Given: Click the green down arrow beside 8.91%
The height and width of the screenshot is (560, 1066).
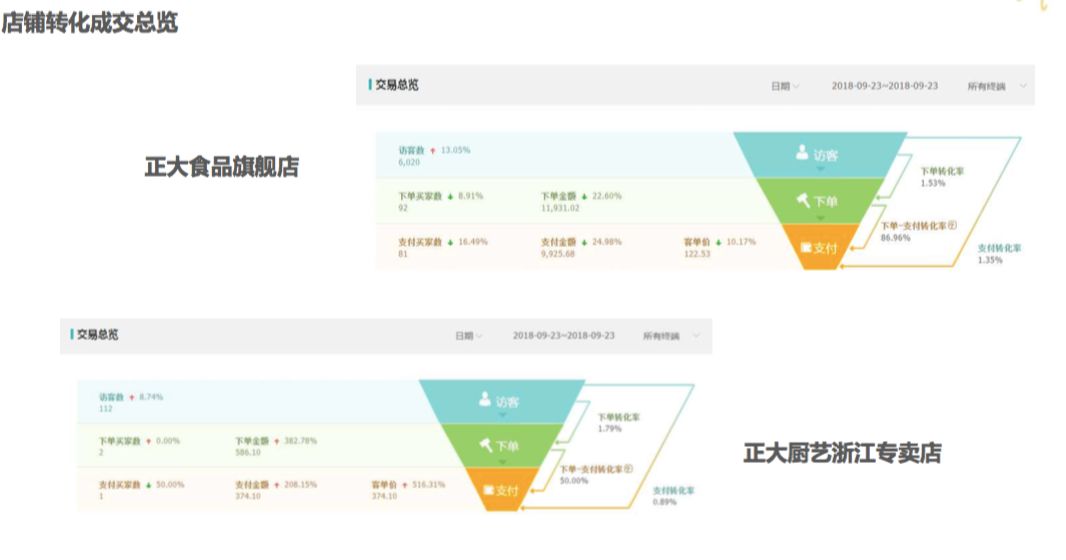Looking at the screenshot, I should point(450,196).
